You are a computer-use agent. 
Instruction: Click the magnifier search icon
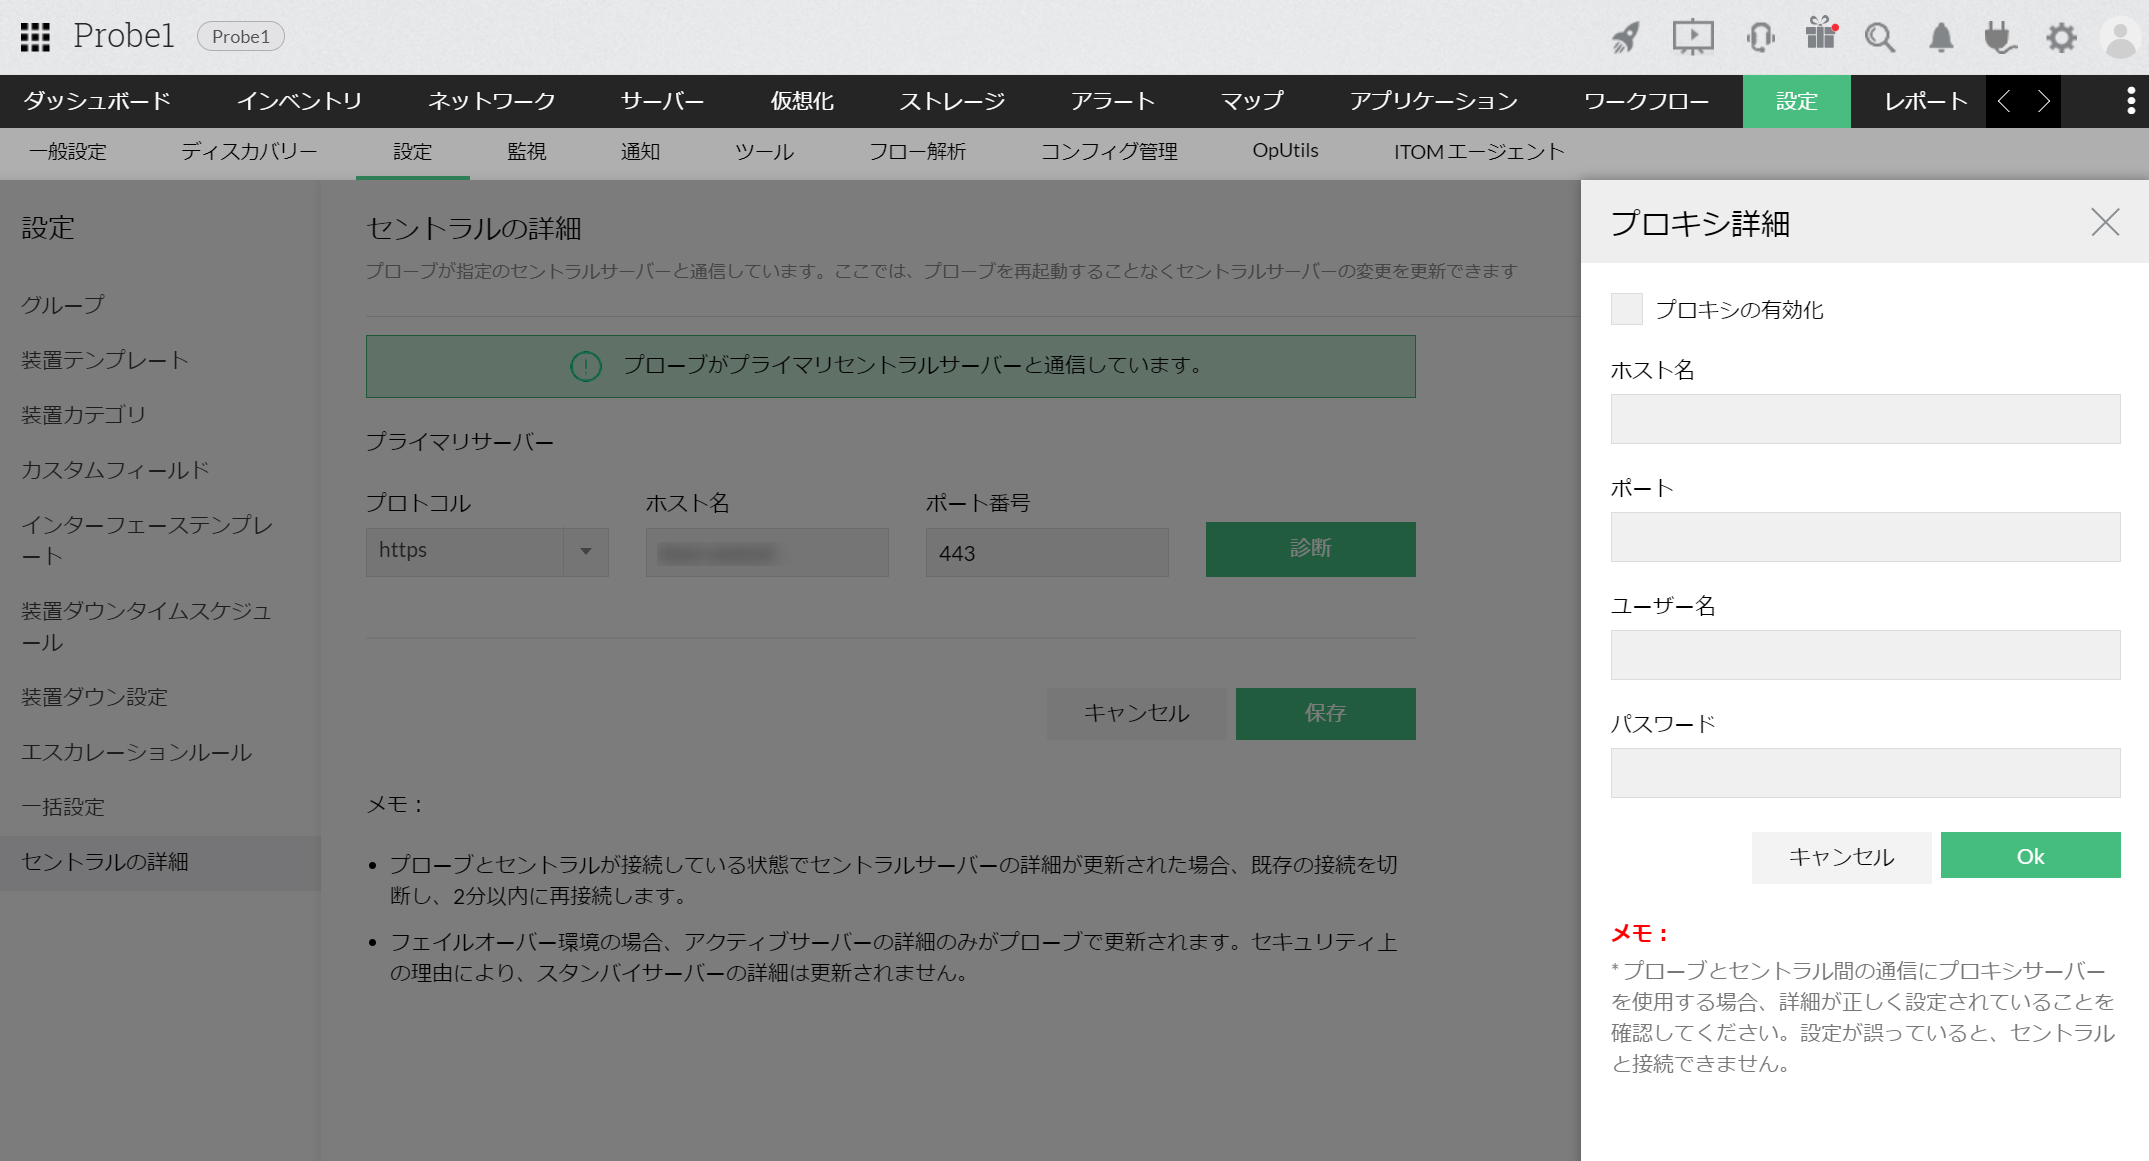click(1879, 38)
